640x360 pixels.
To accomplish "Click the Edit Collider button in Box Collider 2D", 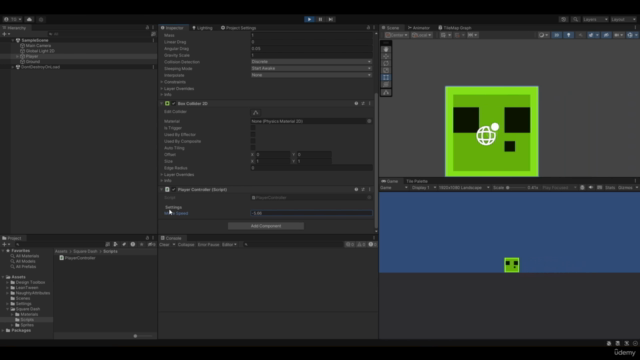I will click(256, 112).
